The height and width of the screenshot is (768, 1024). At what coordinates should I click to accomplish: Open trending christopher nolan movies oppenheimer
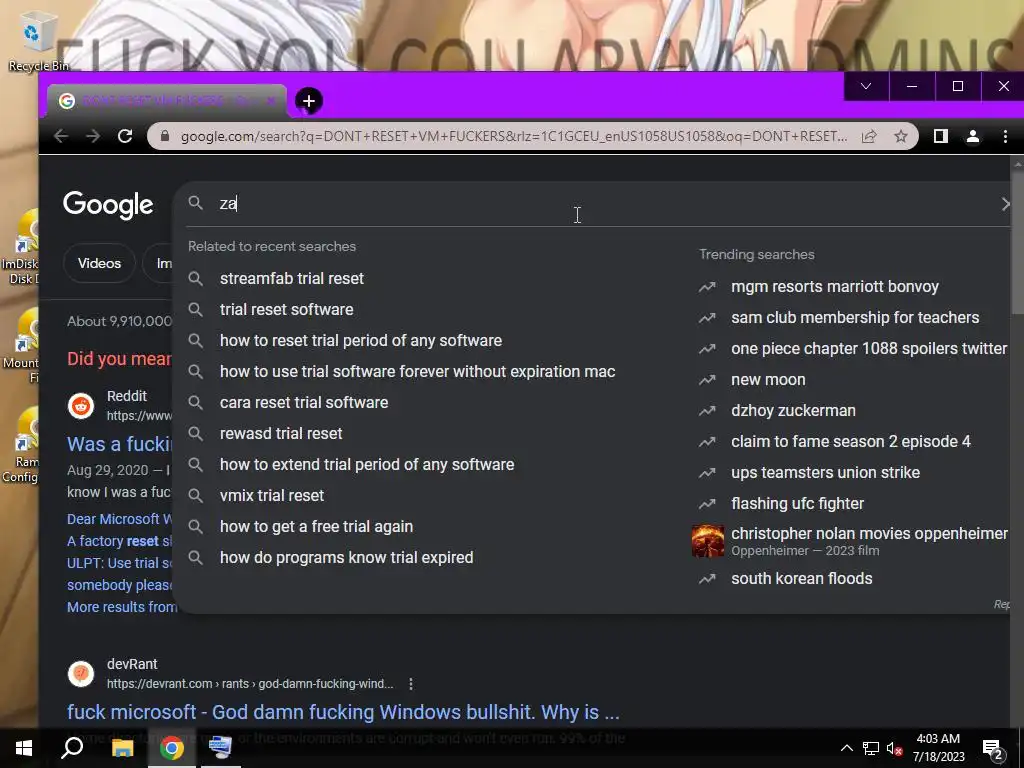[869, 534]
